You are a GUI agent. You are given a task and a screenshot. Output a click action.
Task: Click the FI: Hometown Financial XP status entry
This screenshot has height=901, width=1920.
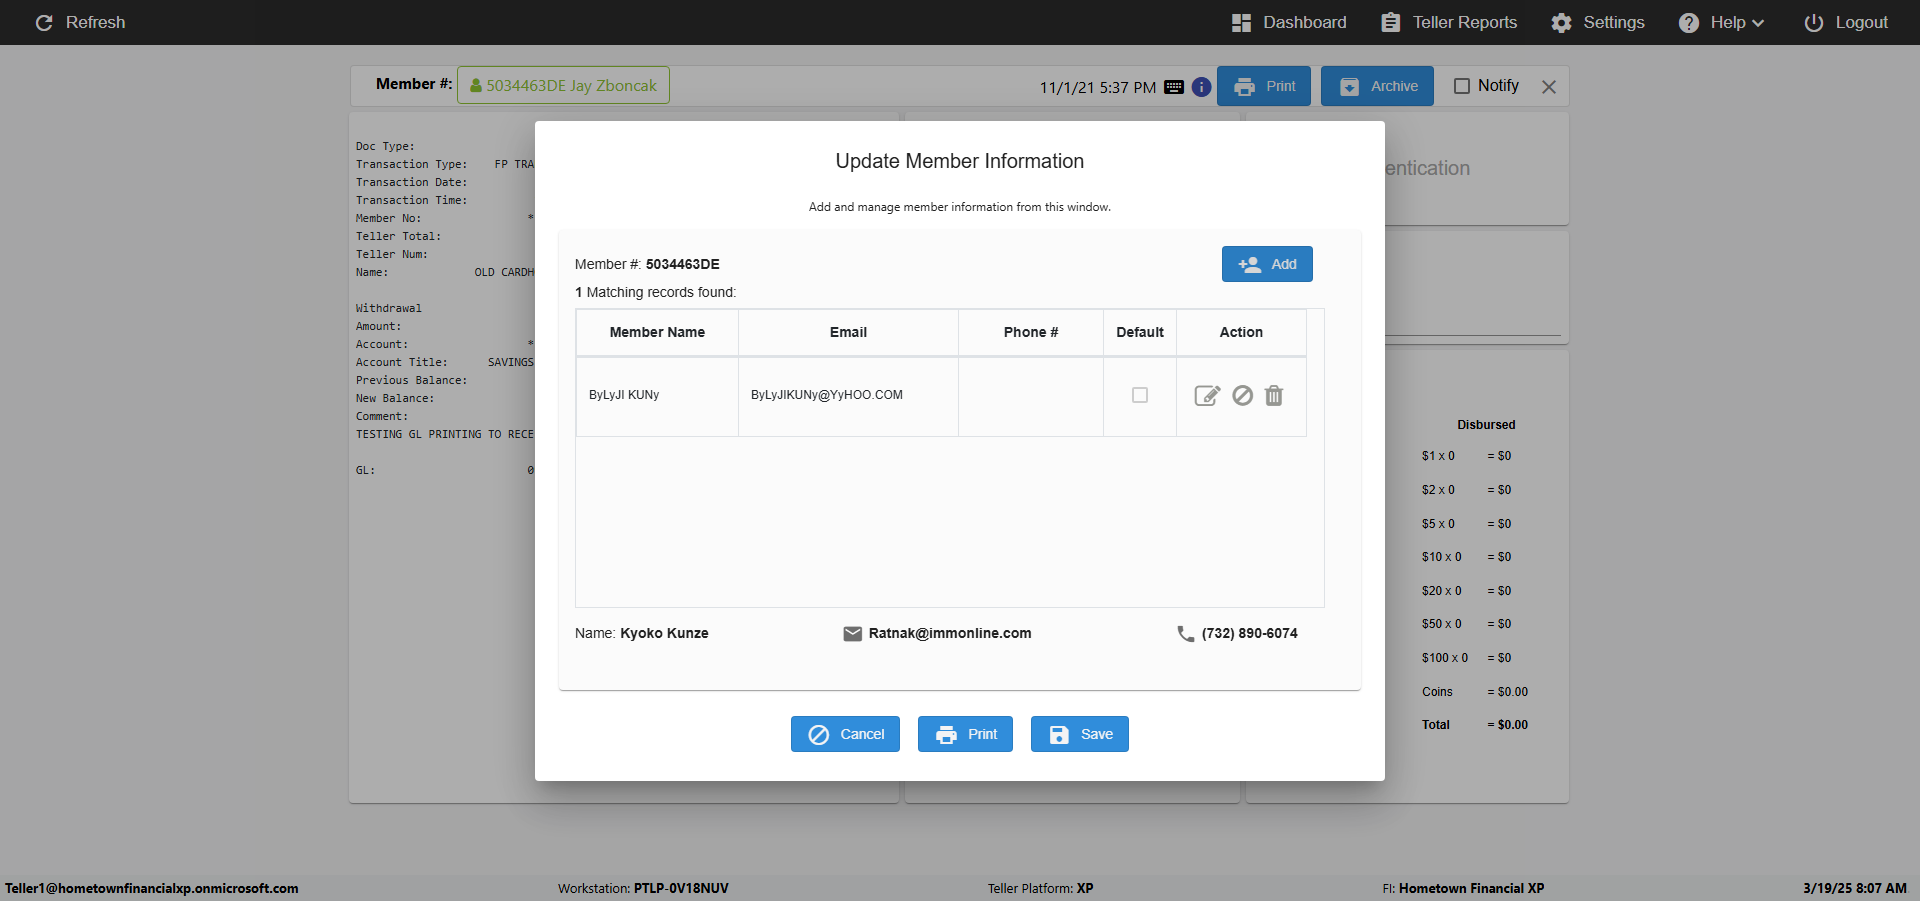tap(1463, 888)
